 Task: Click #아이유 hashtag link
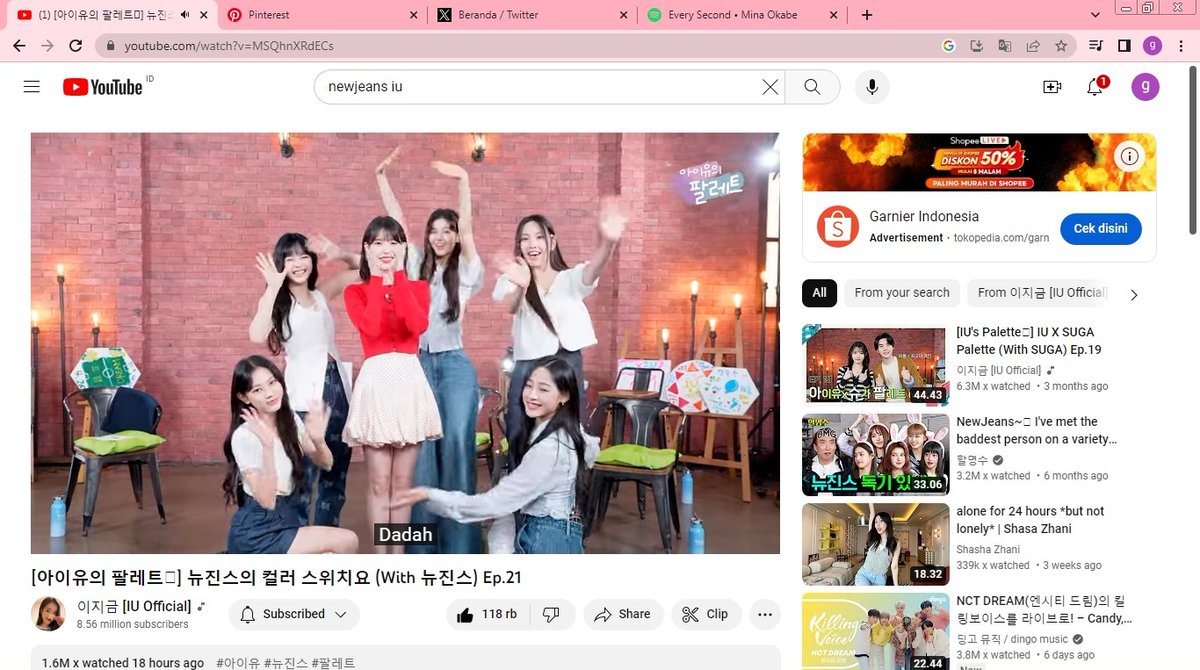click(238, 663)
